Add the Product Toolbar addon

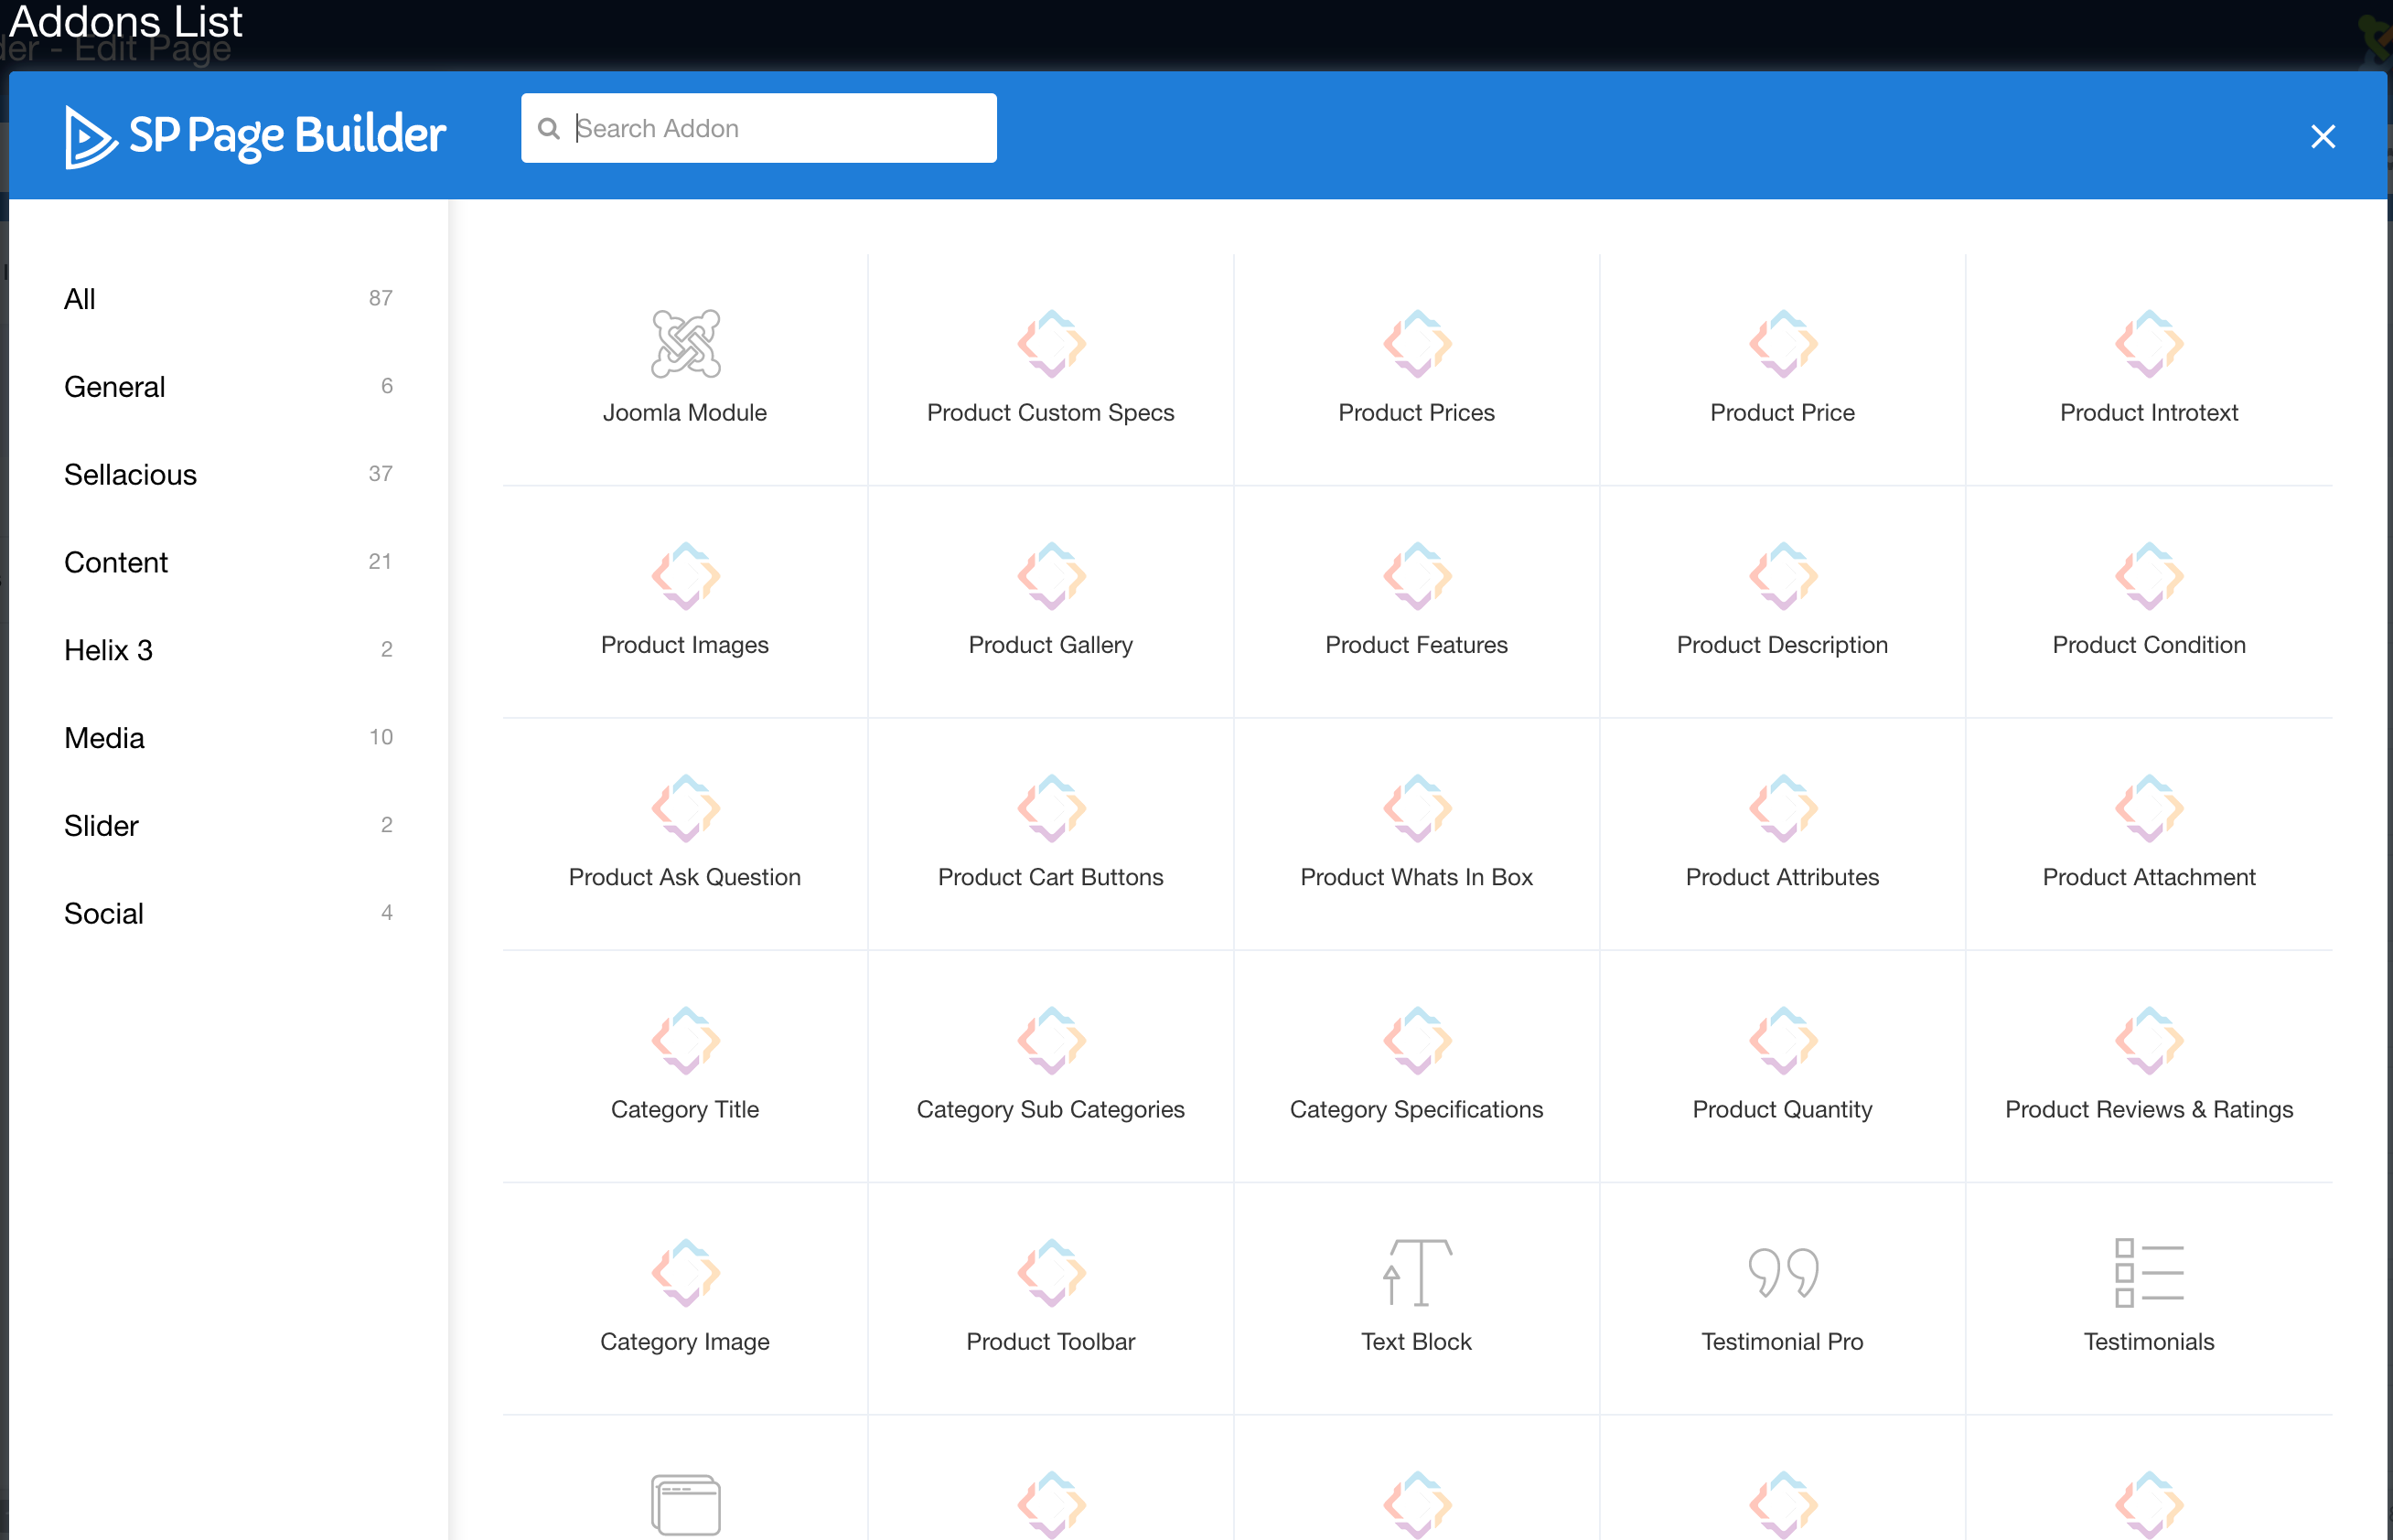tap(1050, 1297)
